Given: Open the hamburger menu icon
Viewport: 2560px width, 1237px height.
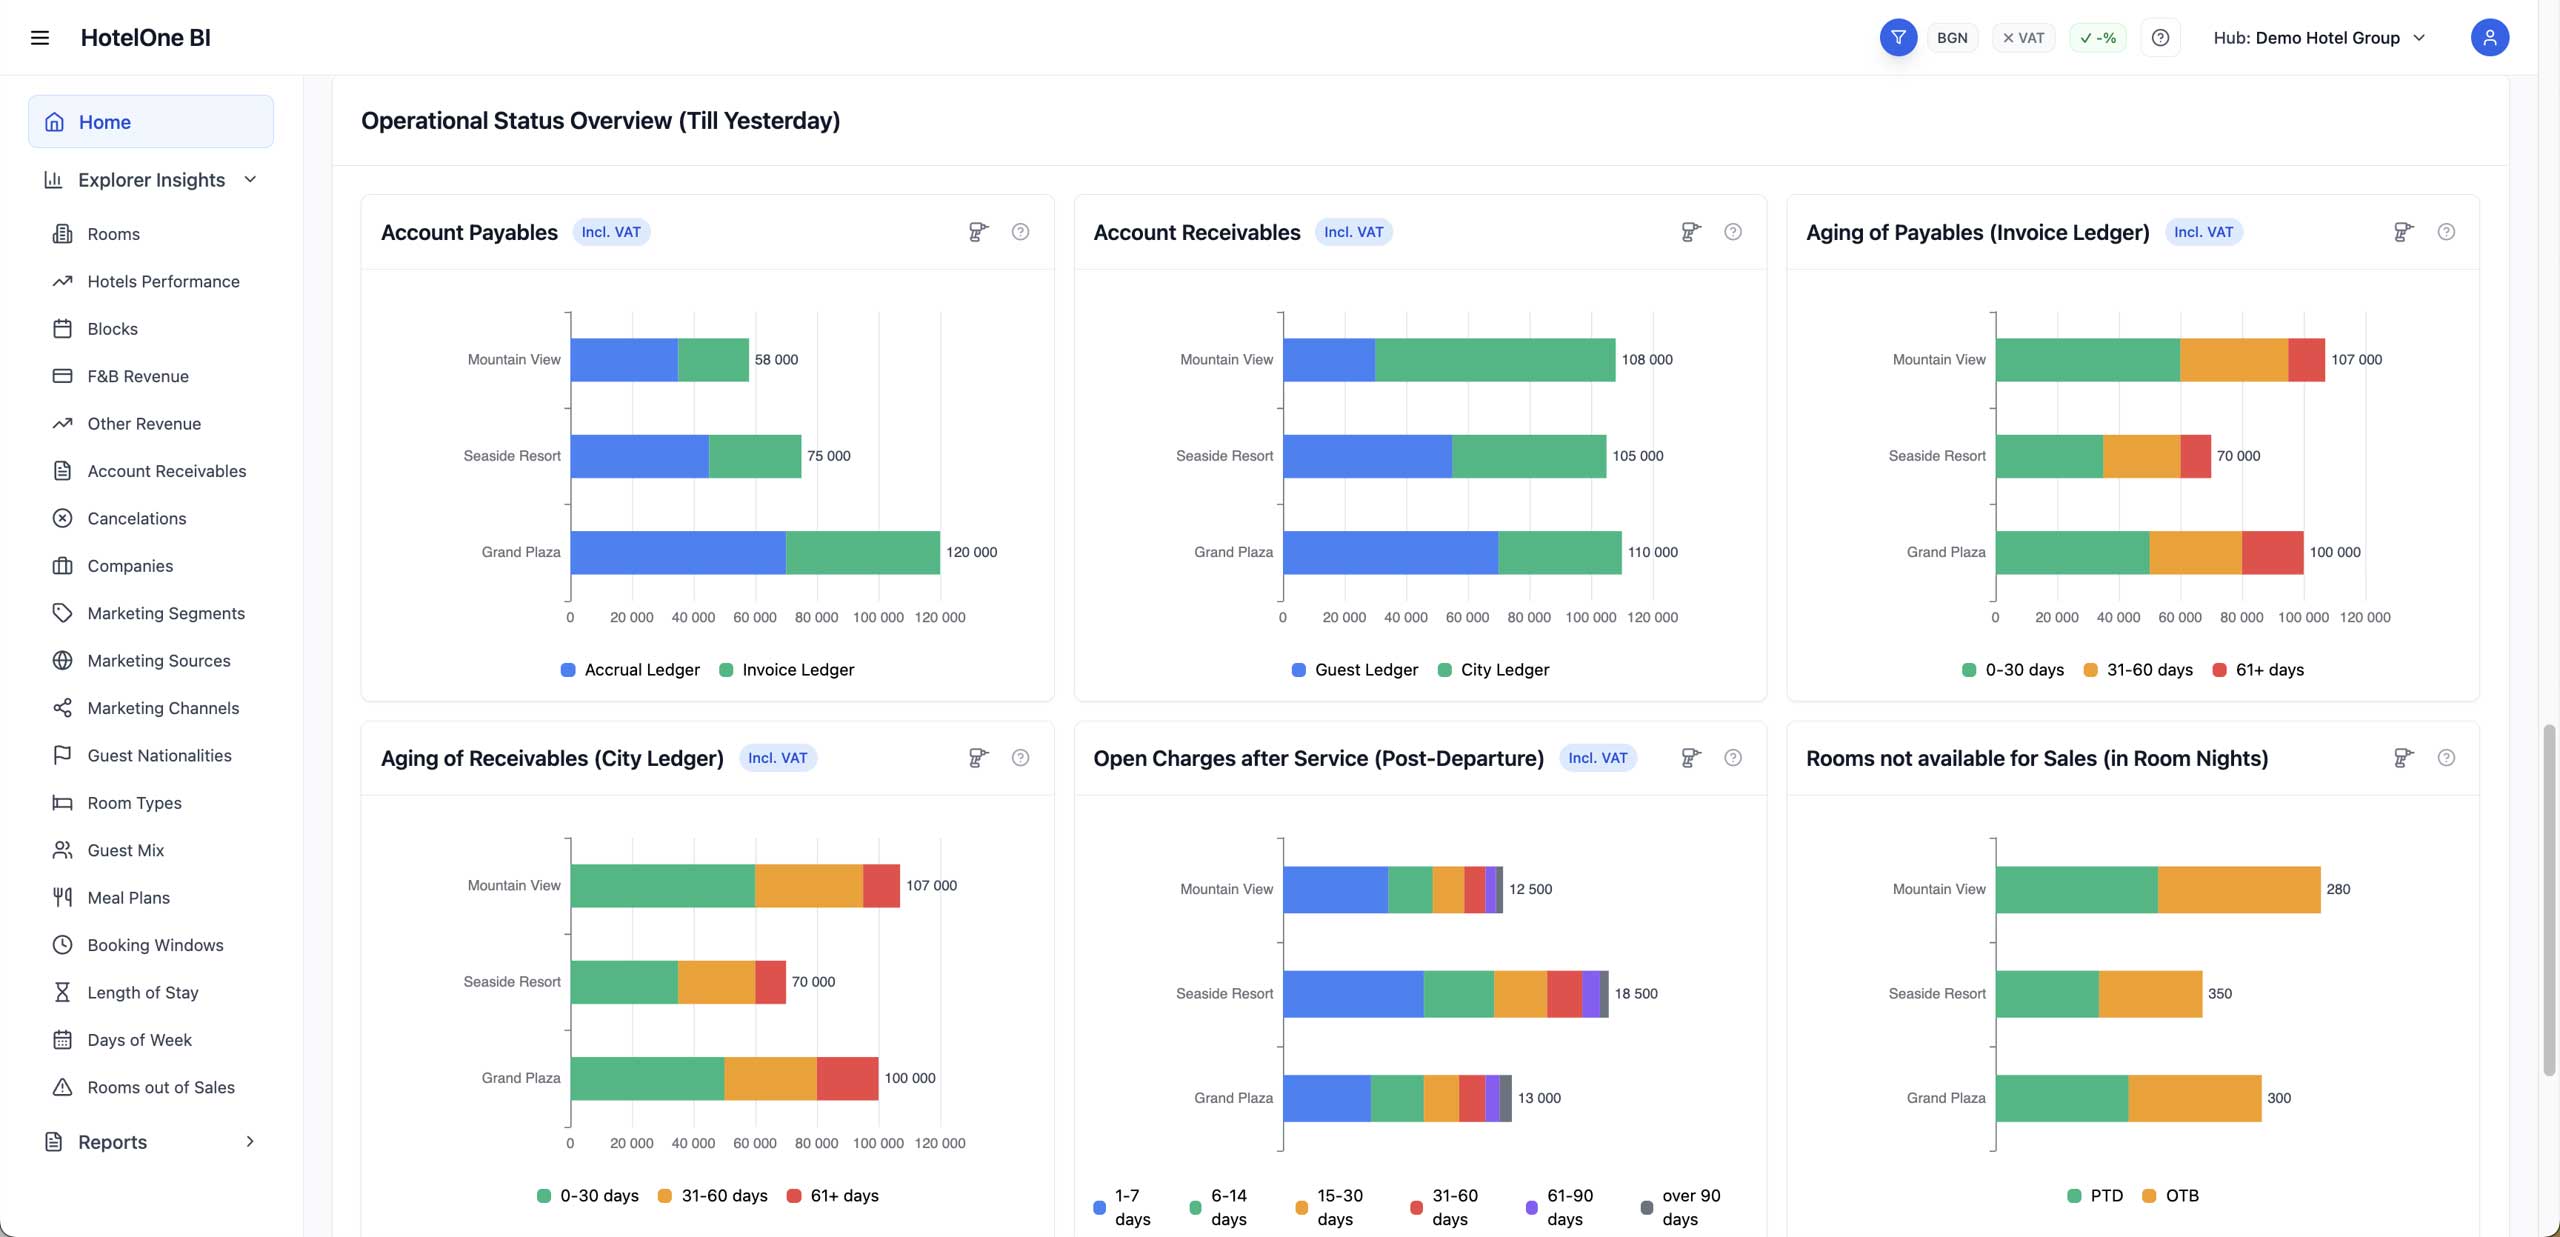Looking at the screenshot, I should coord(40,38).
